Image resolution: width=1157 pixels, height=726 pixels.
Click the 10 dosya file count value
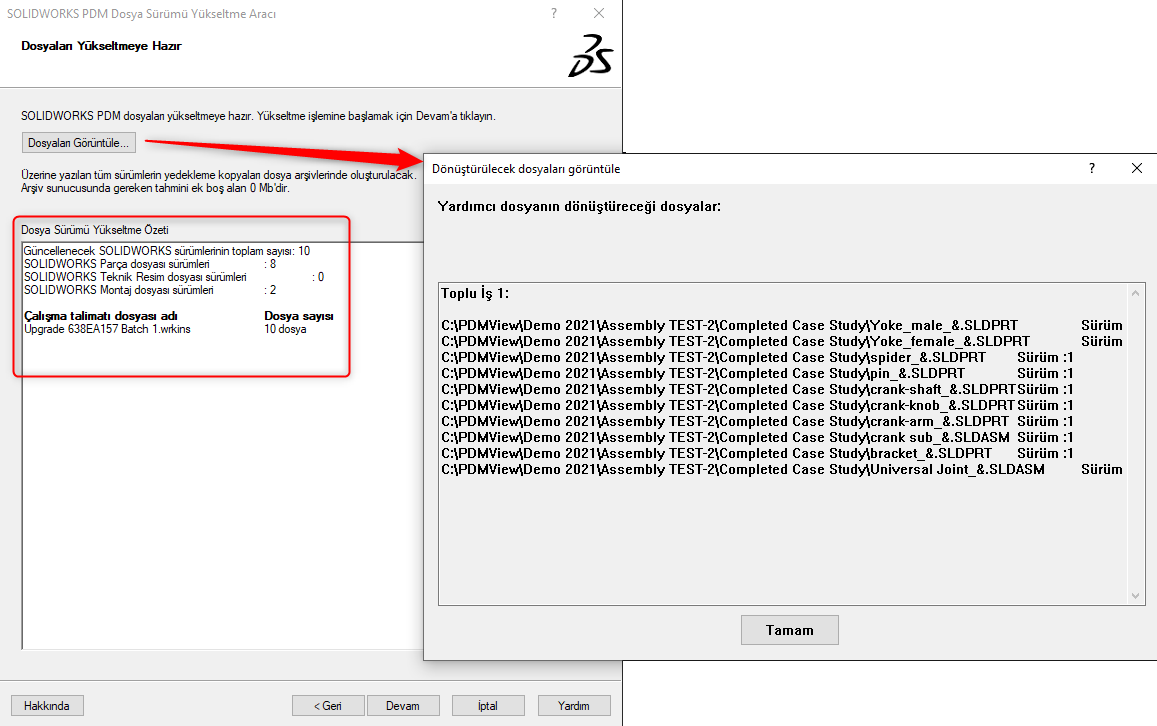point(286,329)
